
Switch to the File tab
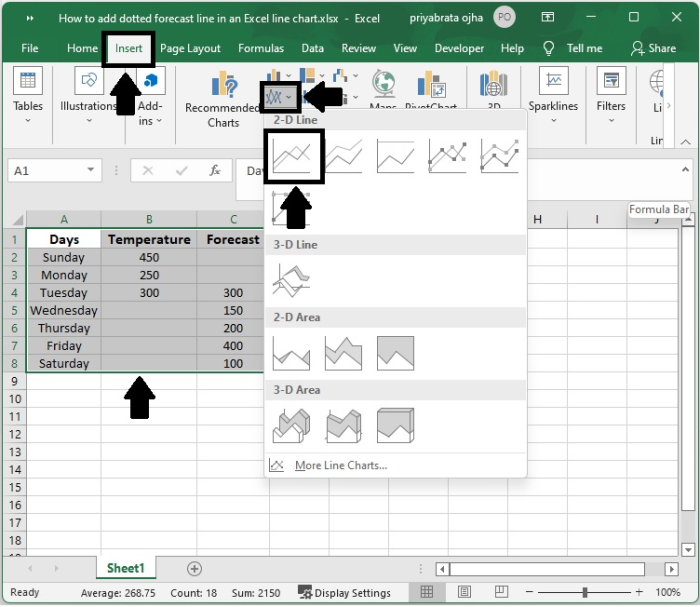click(x=29, y=48)
